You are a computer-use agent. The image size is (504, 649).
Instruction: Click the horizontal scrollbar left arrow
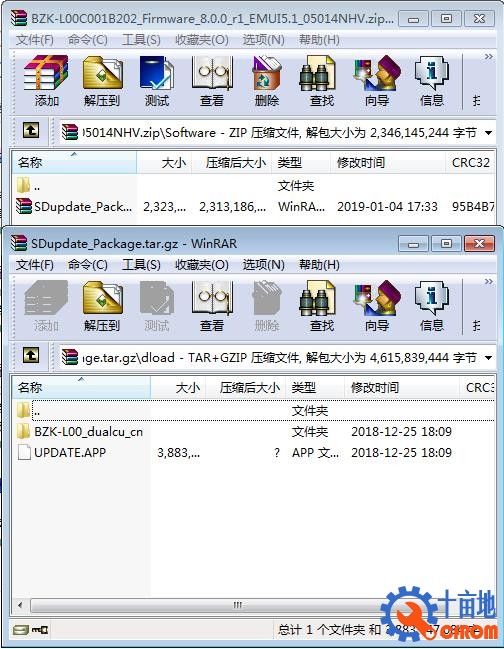tap(20, 605)
